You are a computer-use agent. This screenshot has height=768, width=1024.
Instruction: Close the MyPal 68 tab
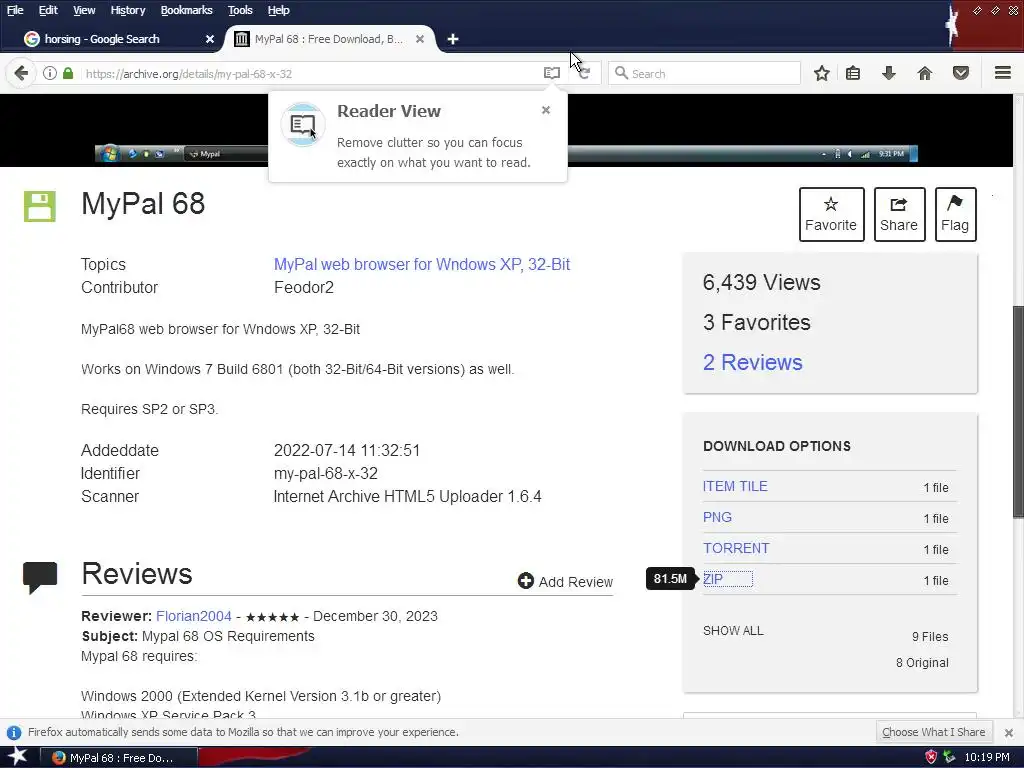pos(420,39)
